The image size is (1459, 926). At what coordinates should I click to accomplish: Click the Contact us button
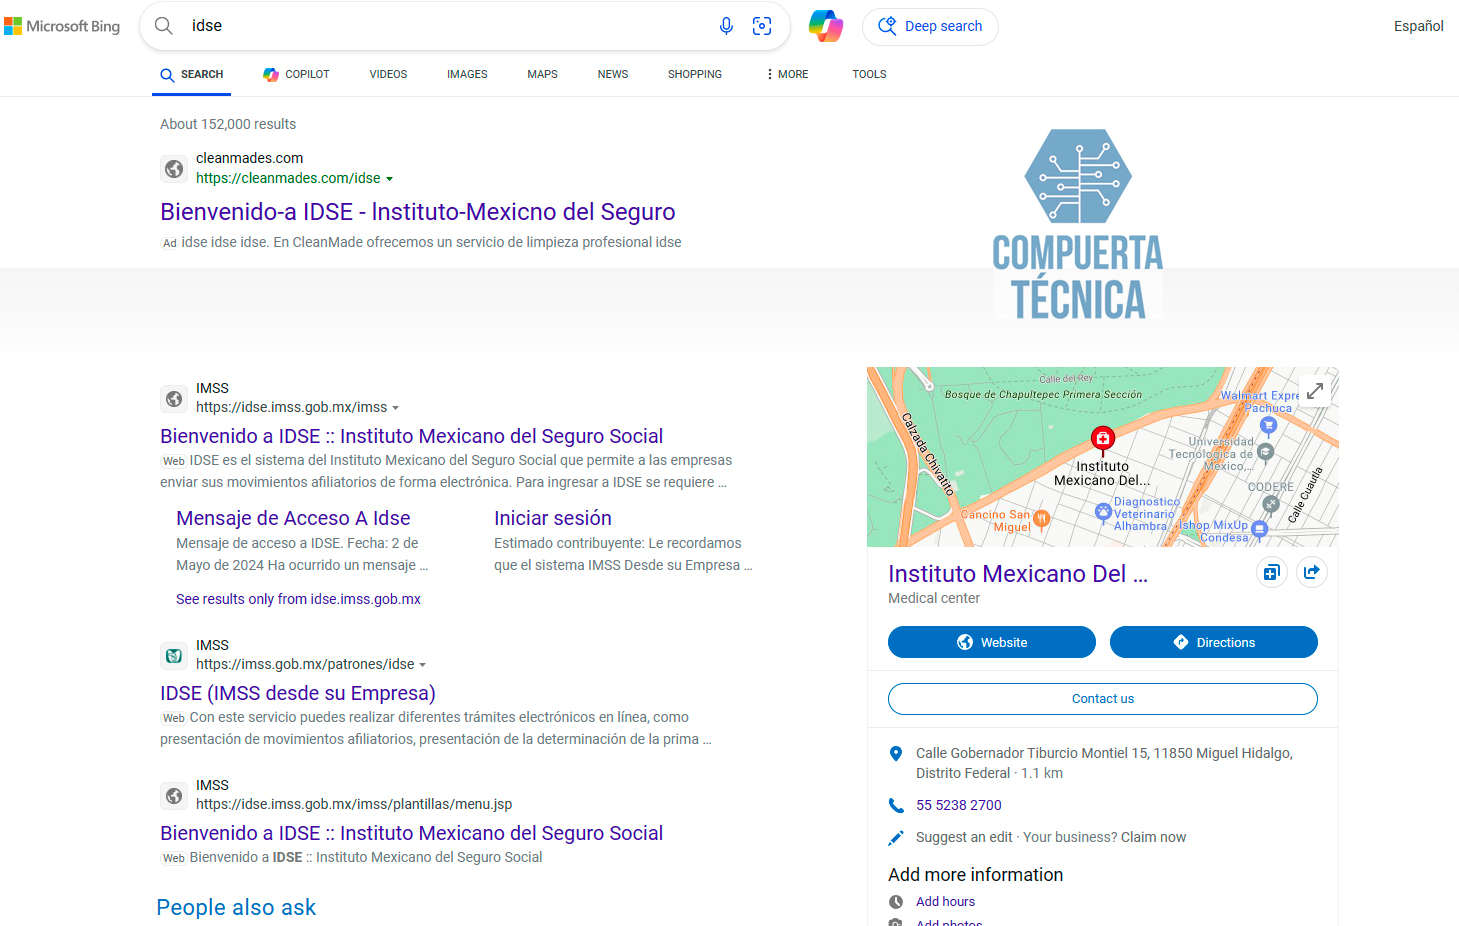(x=1103, y=699)
